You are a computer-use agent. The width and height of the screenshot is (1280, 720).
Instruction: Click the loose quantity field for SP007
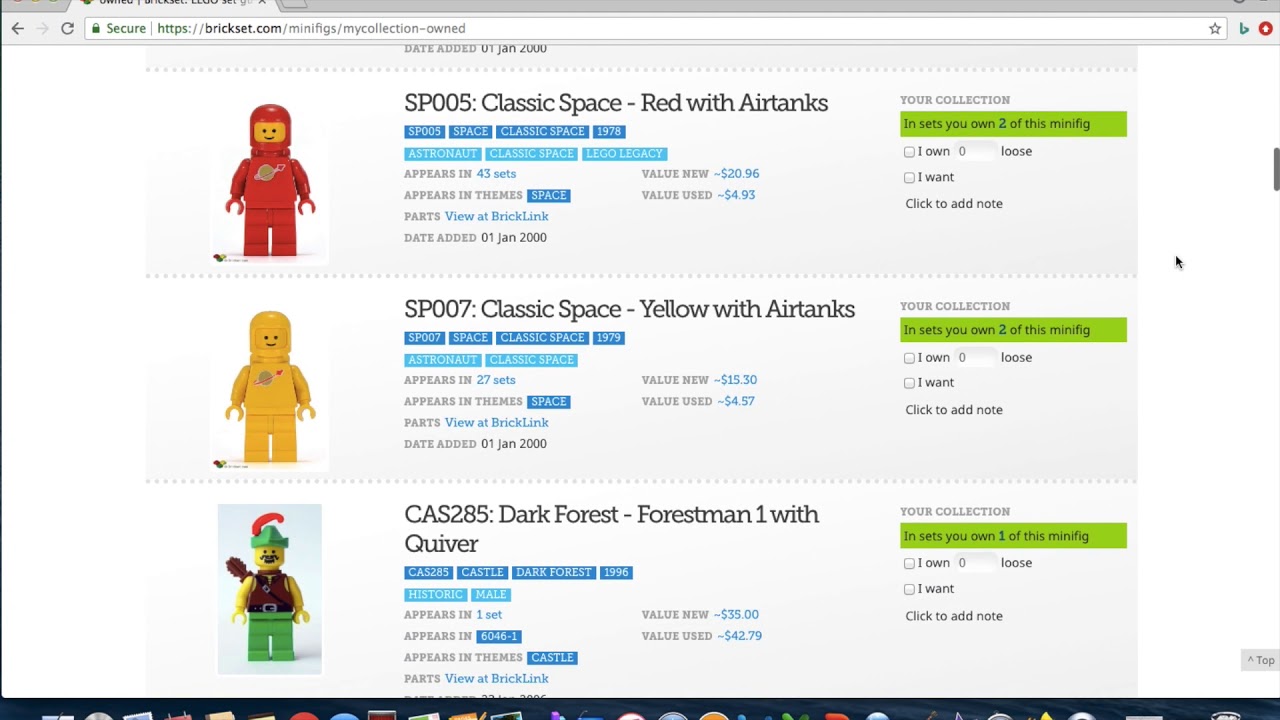pyautogui.click(x=975, y=357)
